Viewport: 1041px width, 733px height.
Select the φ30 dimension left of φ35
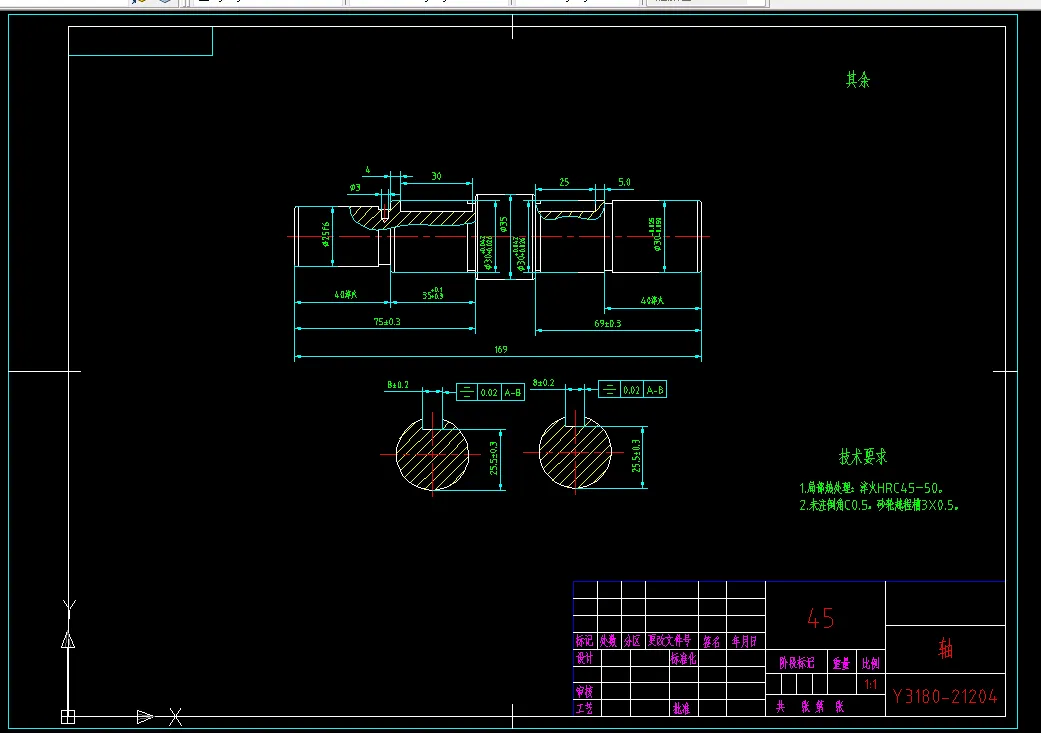487,252
